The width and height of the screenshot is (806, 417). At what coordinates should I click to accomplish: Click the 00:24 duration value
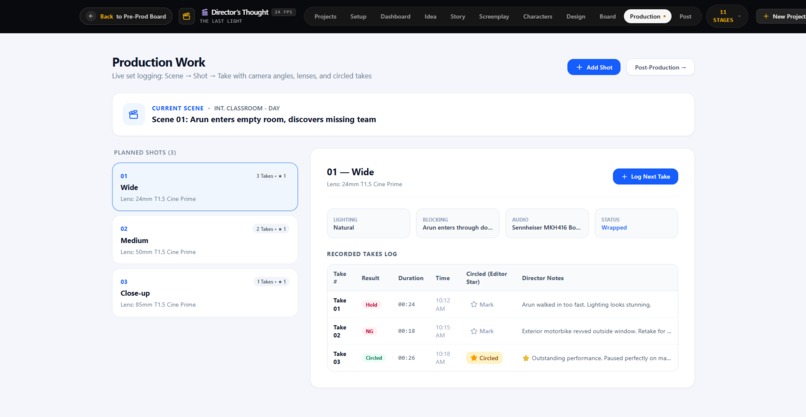406,304
